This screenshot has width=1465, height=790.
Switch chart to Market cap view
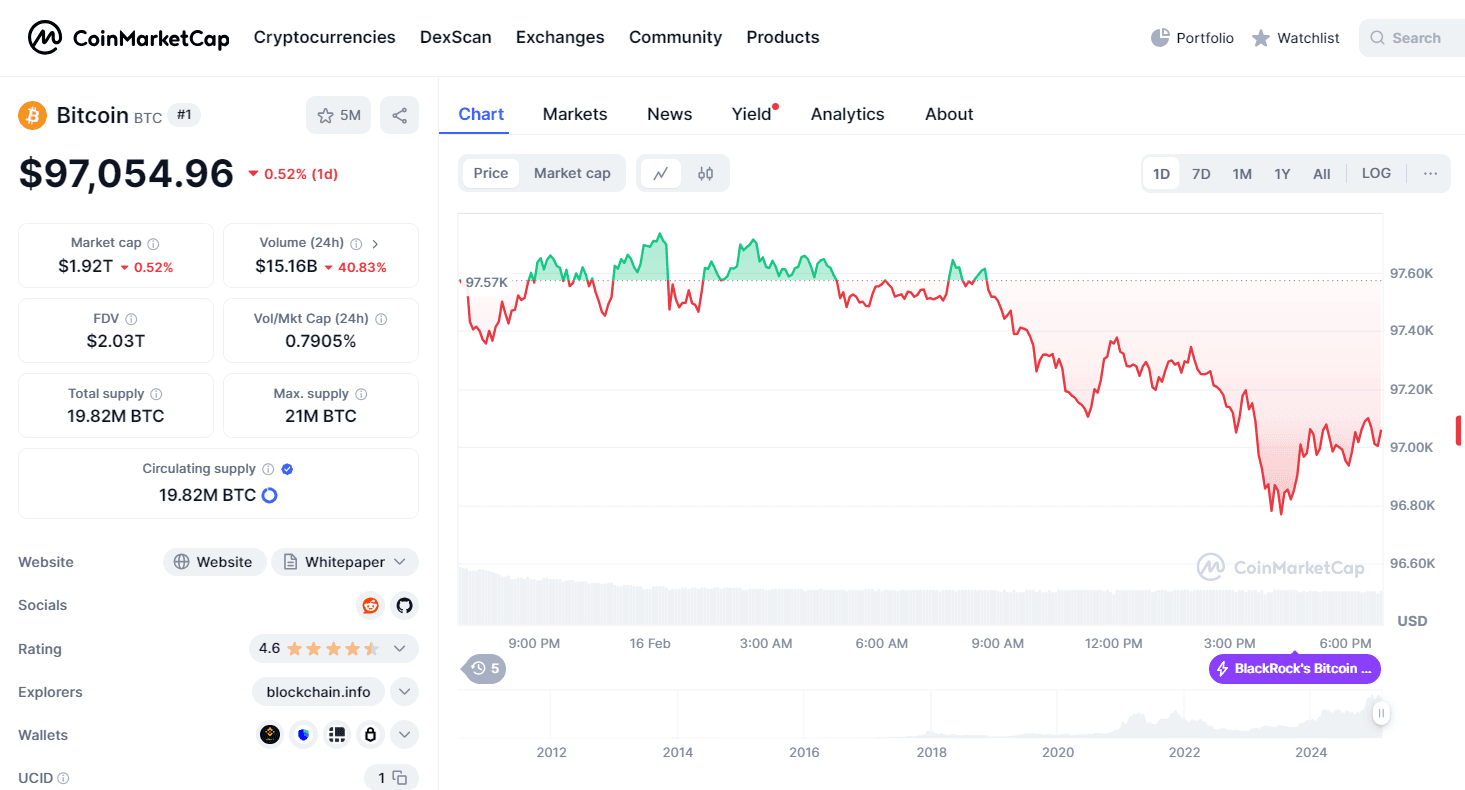pyautogui.click(x=572, y=173)
